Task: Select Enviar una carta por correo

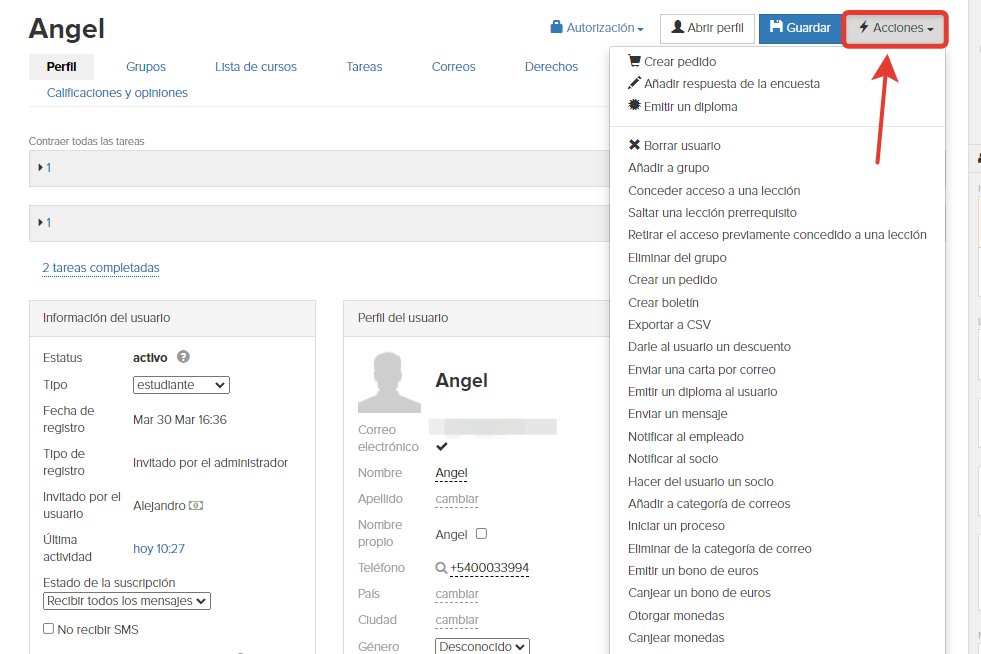Action: pyautogui.click(x=701, y=370)
